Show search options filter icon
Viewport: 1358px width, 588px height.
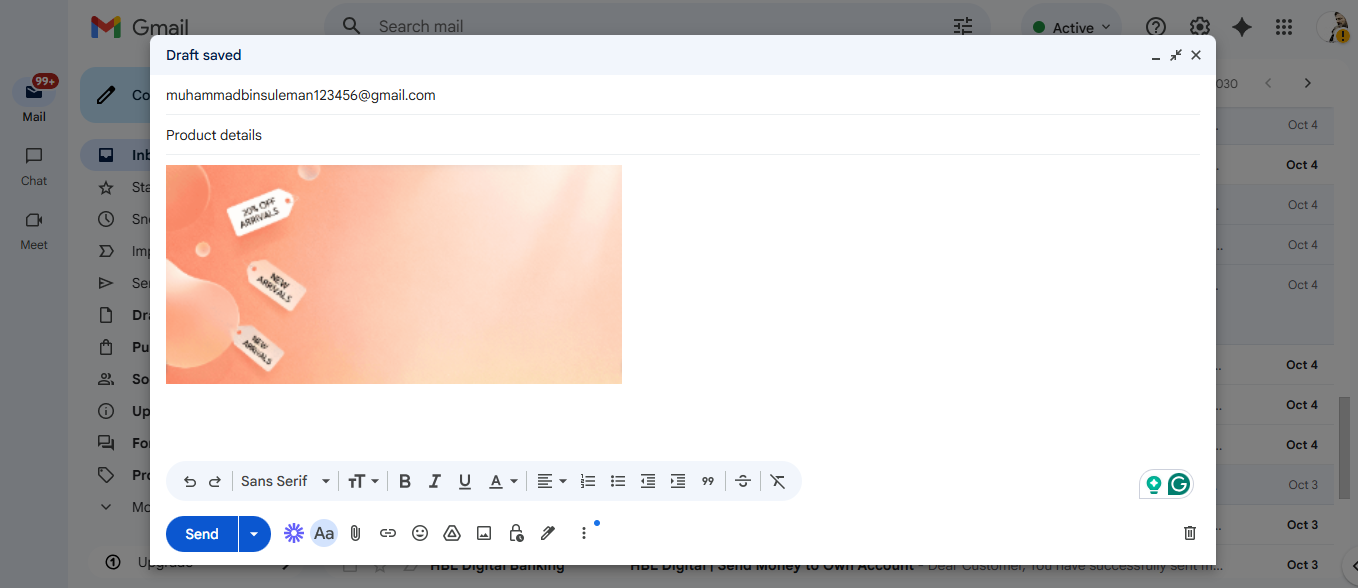coord(963,27)
